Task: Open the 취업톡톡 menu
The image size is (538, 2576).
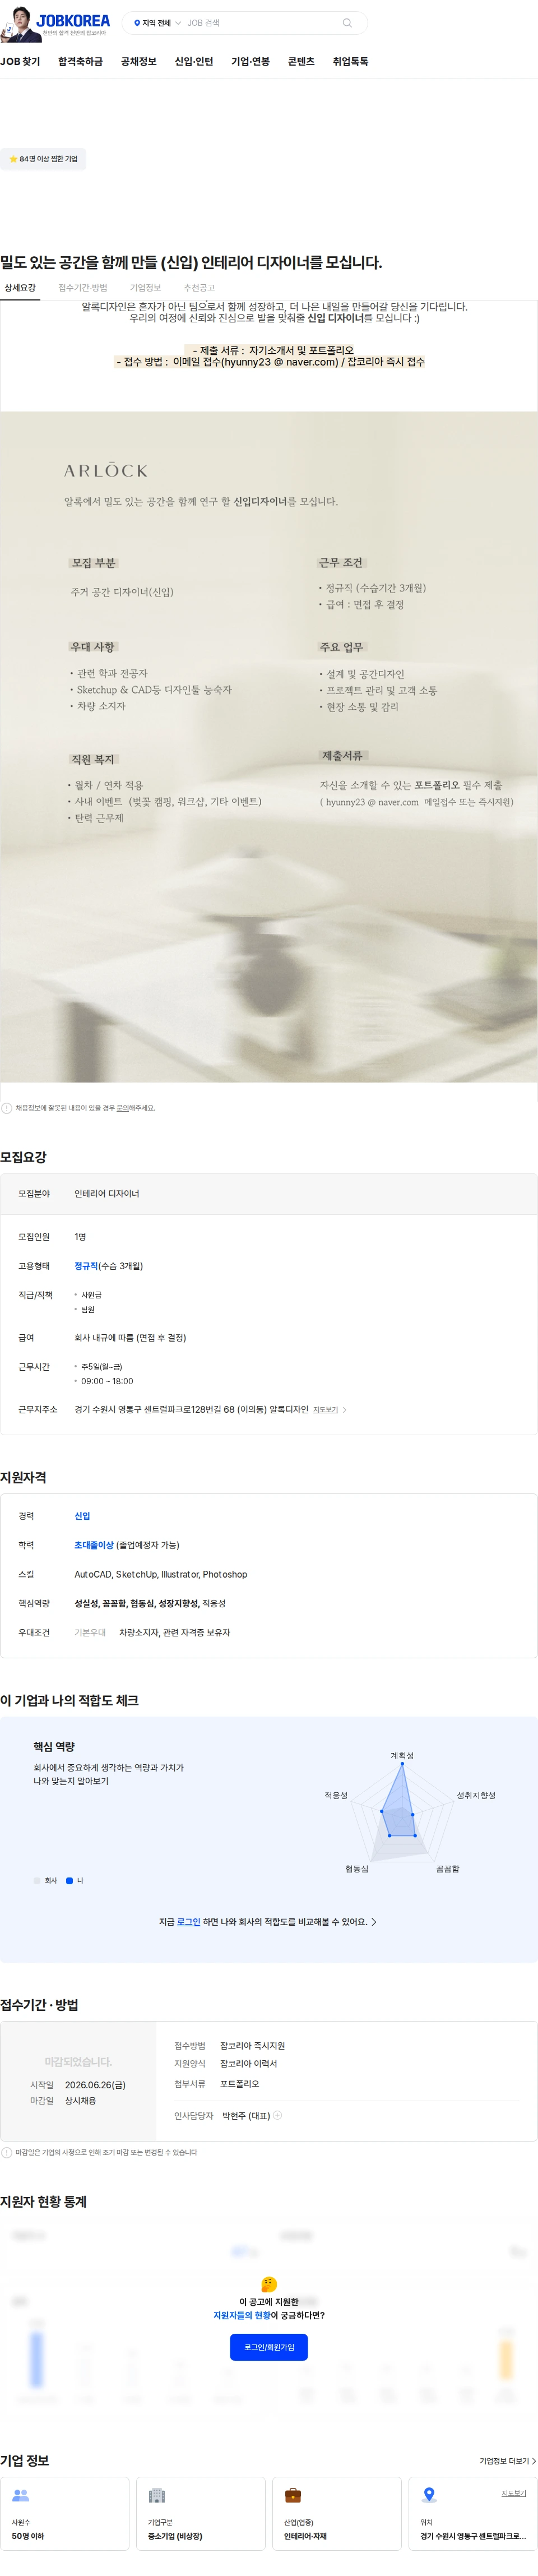Action: [351, 62]
